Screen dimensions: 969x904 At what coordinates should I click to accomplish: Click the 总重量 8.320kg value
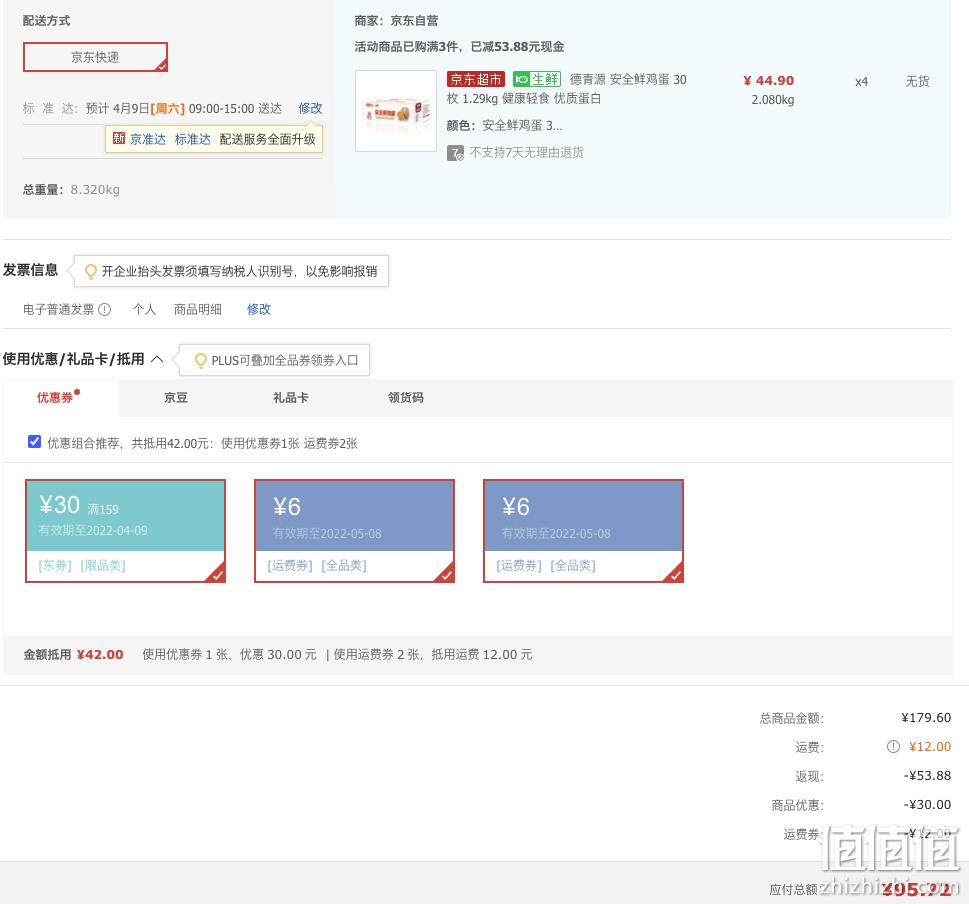tap(95, 190)
